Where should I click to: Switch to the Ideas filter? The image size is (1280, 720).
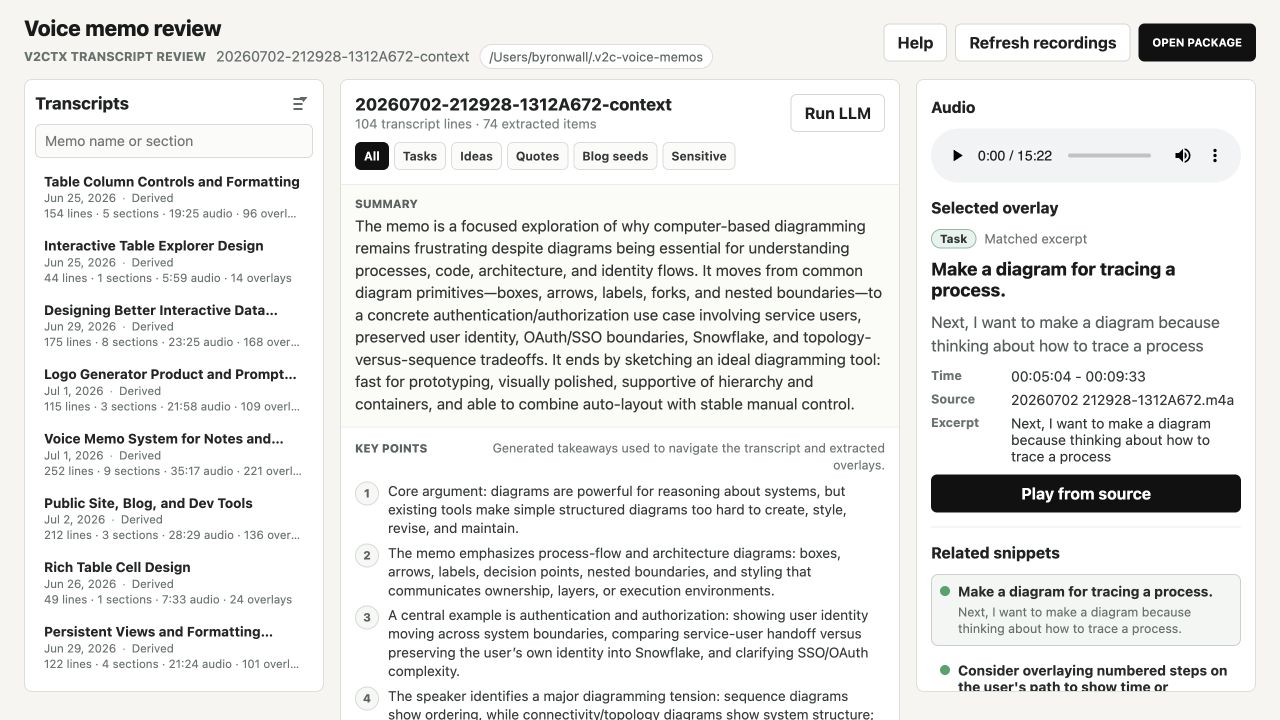tap(476, 156)
